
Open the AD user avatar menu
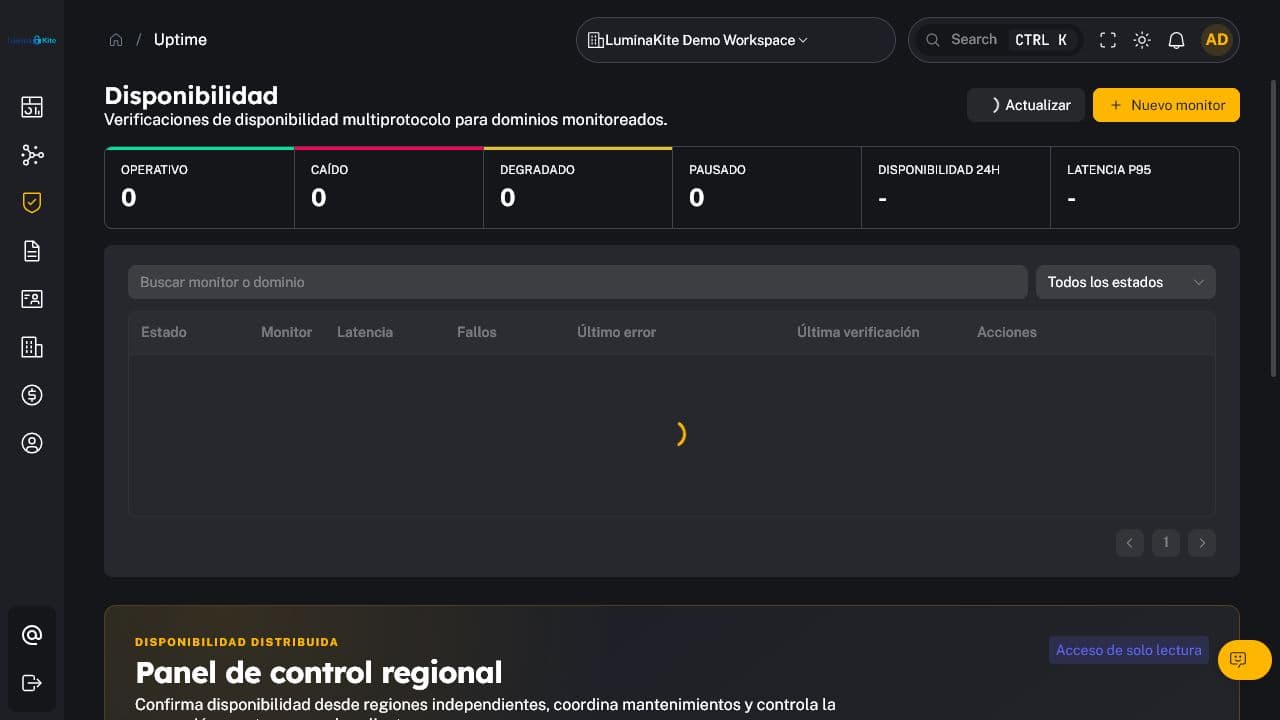click(1217, 40)
